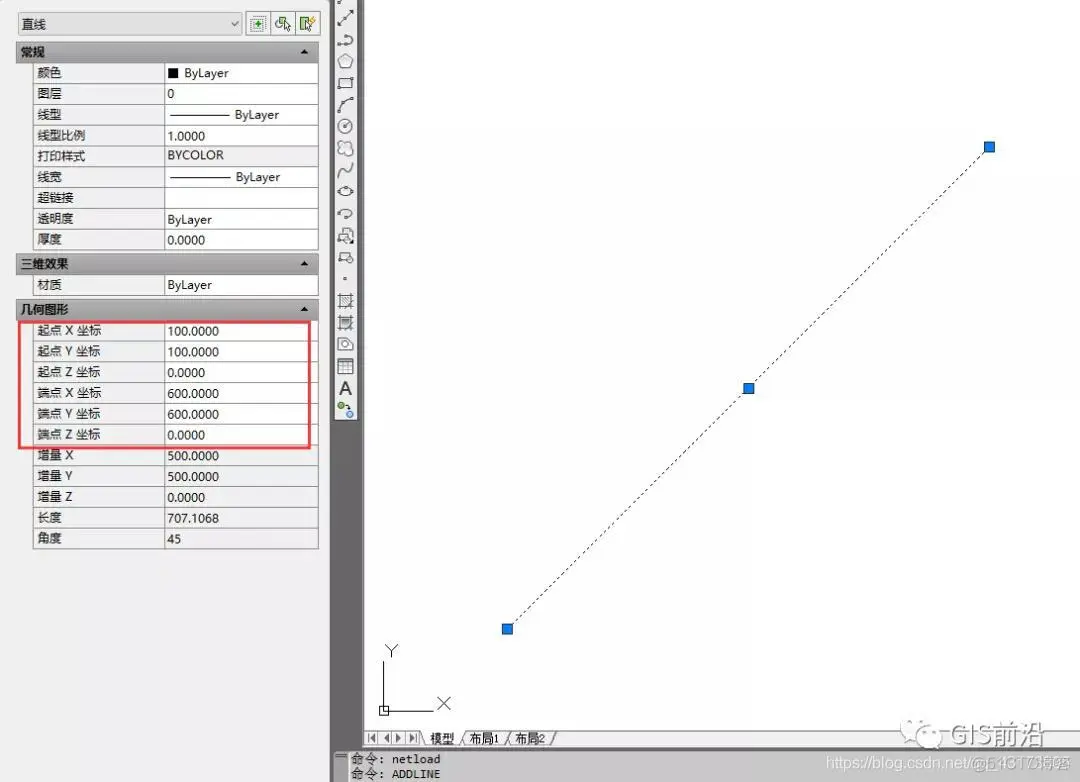Click the Make Block tool

click(x=345, y=258)
